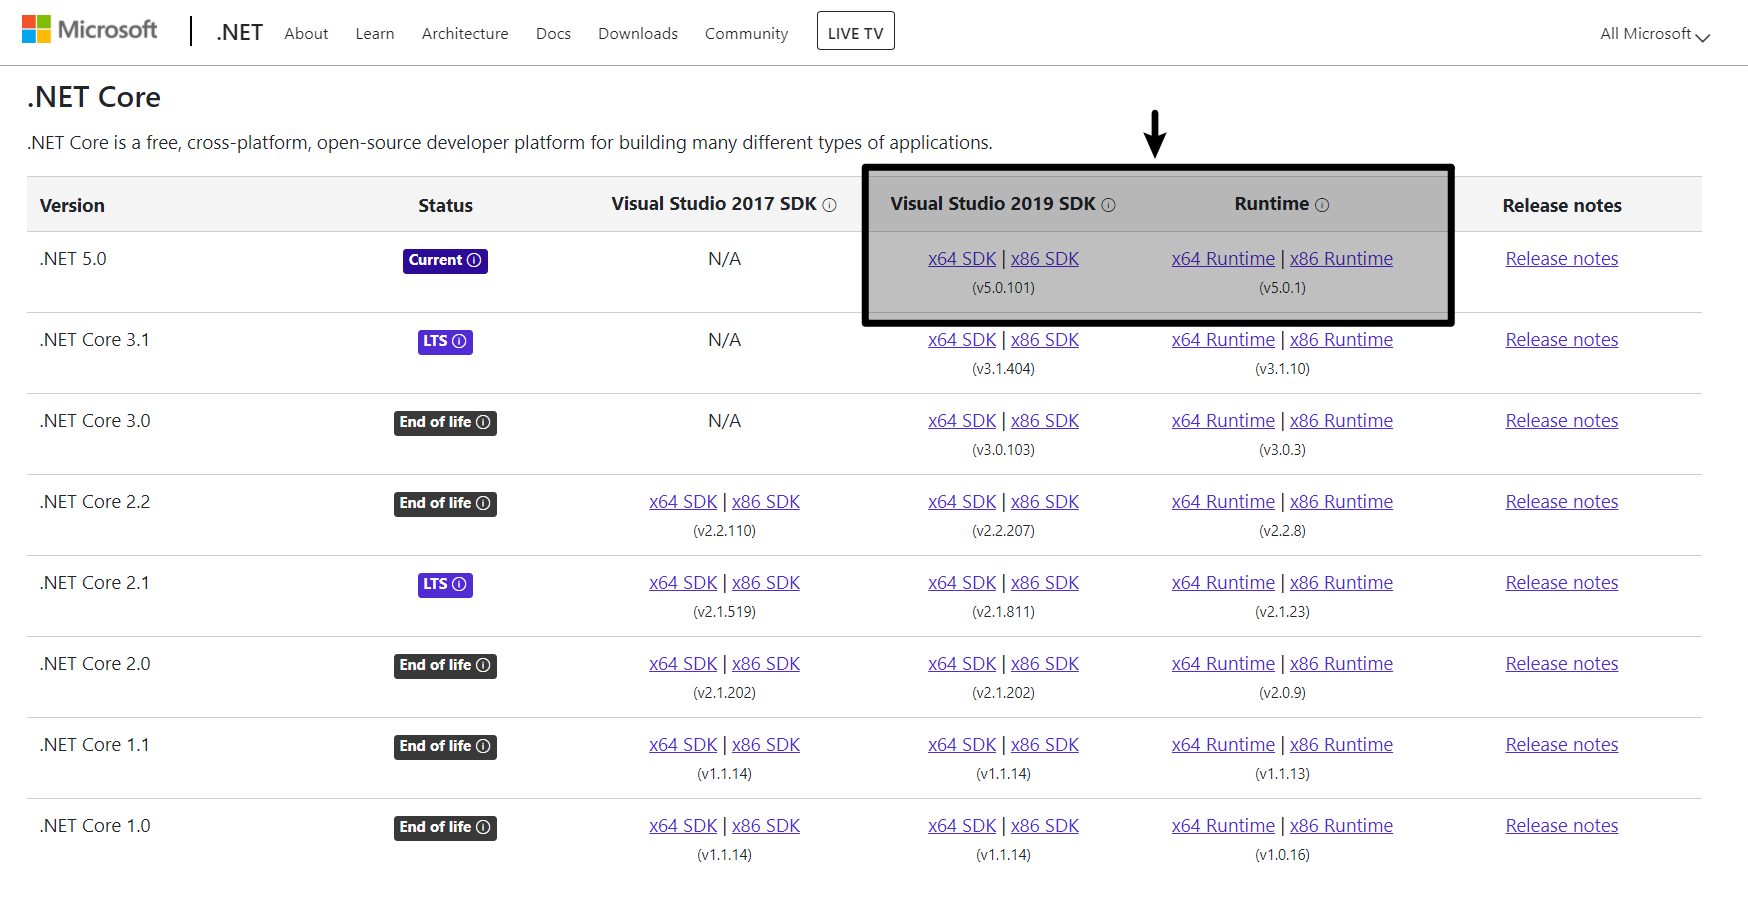Download x64 Runtime v5.0.1
This screenshot has height=898, width=1748.
[1223, 259]
